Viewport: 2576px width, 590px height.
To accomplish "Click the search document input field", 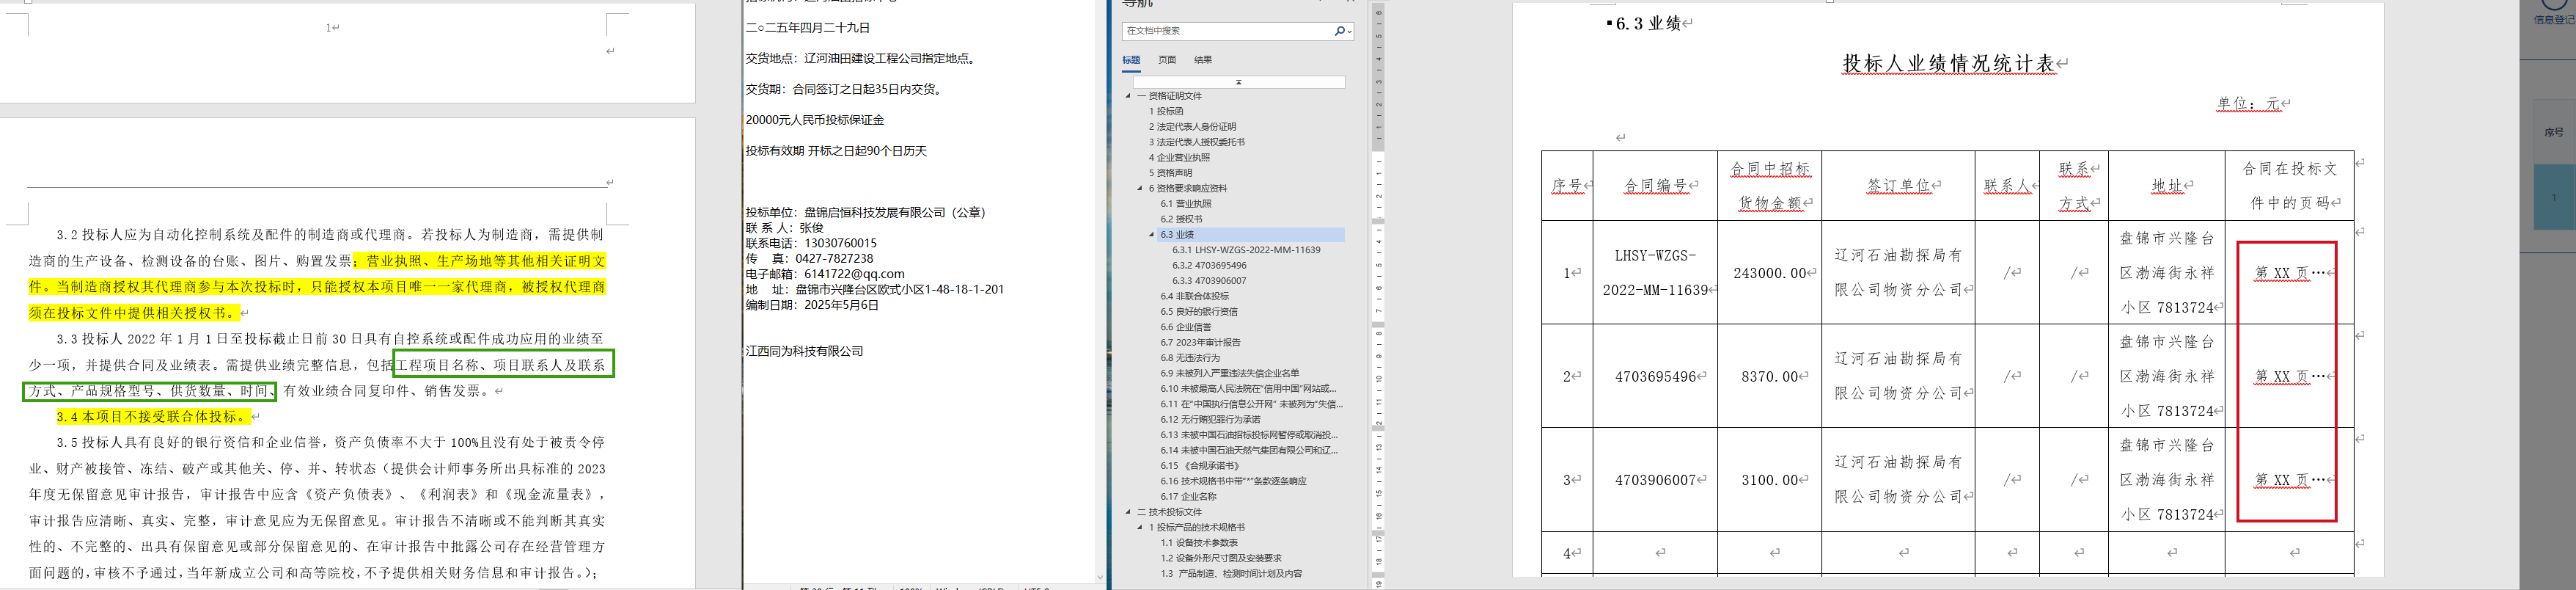I will point(1227,31).
